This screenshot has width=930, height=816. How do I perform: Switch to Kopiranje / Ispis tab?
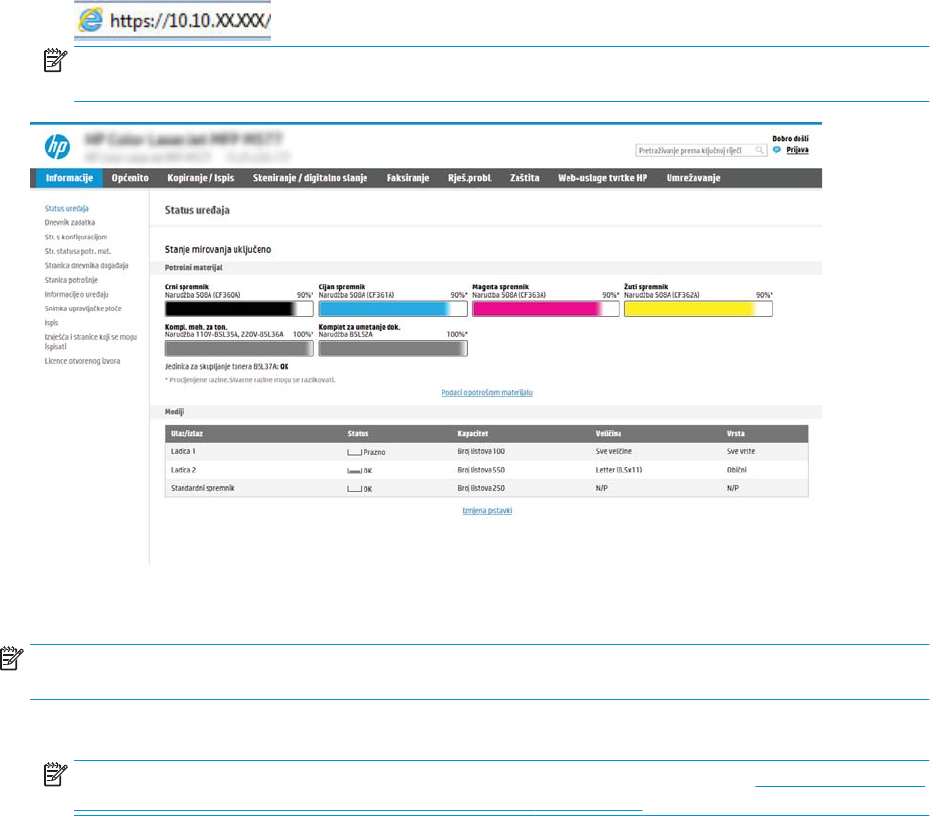coord(200,178)
